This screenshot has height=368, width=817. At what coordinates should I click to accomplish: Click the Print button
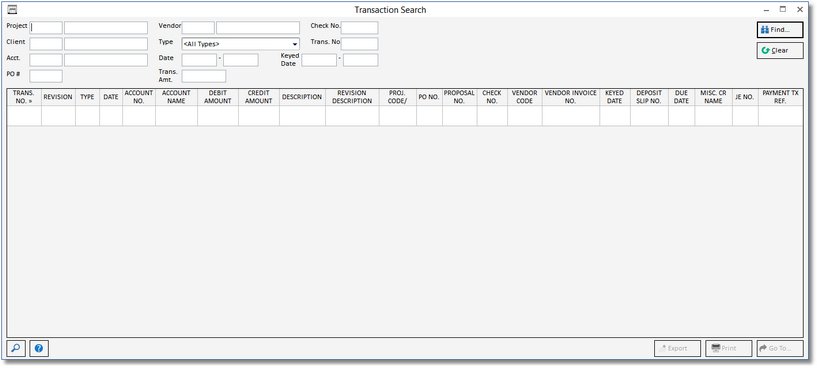[728, 348]
